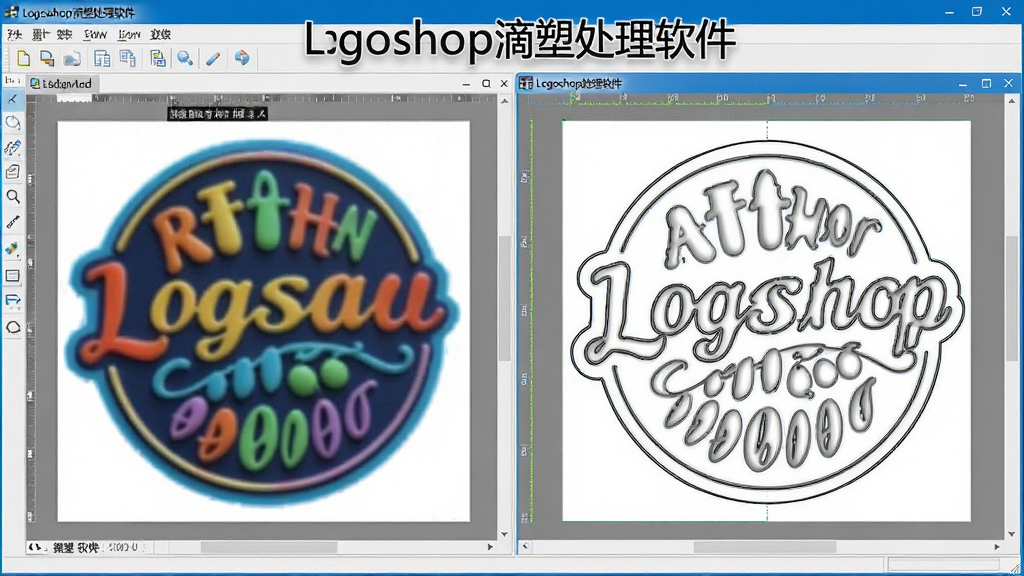This screenshot has width=1024, height=576.
Task: Open the menu labeled 'Liow'
Action: (129, 35)
